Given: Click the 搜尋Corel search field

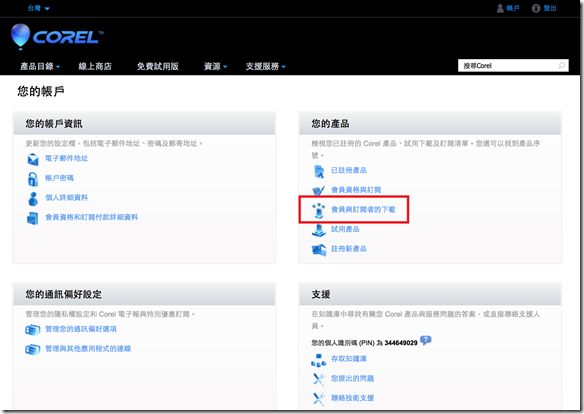Looking at the screenshot, I should click(513, 66).
